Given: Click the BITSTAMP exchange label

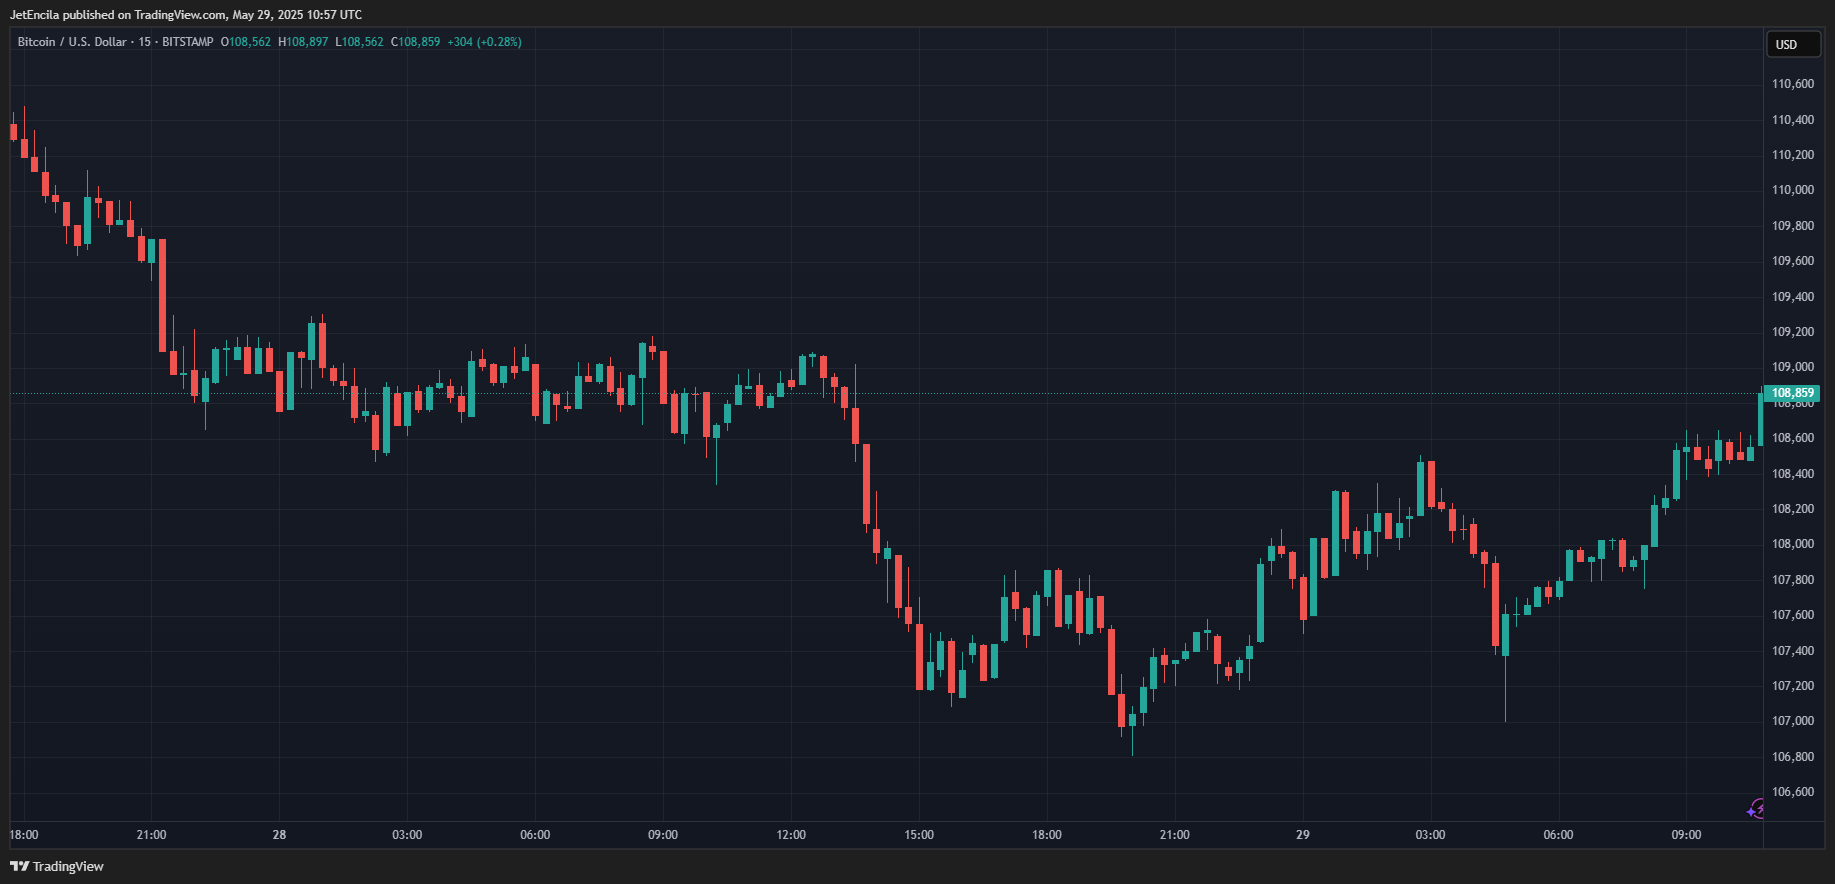Looking at the screenshot, I should (188, 42).
